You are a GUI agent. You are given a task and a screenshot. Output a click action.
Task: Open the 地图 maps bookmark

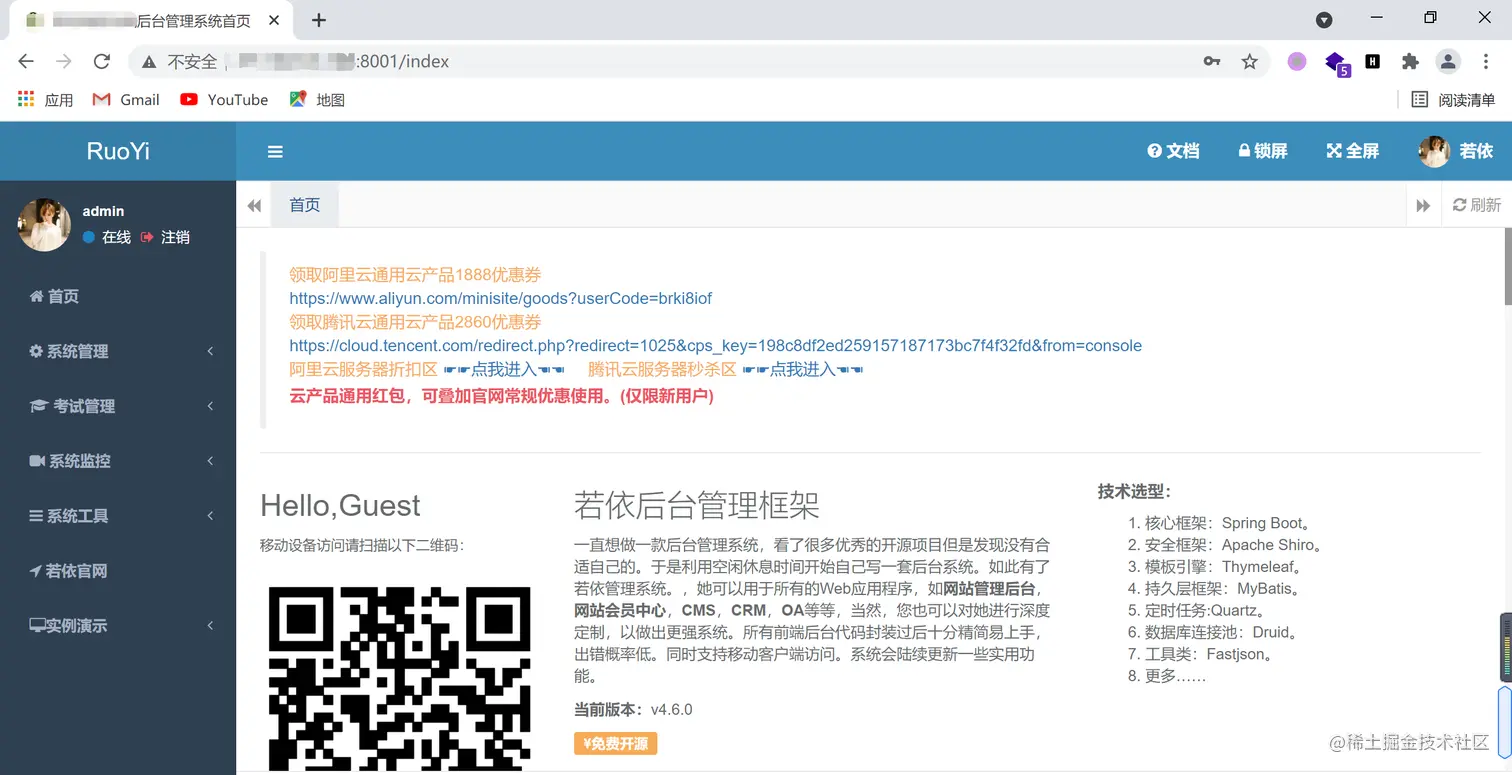pyautogui.click(x=317, y=99)
